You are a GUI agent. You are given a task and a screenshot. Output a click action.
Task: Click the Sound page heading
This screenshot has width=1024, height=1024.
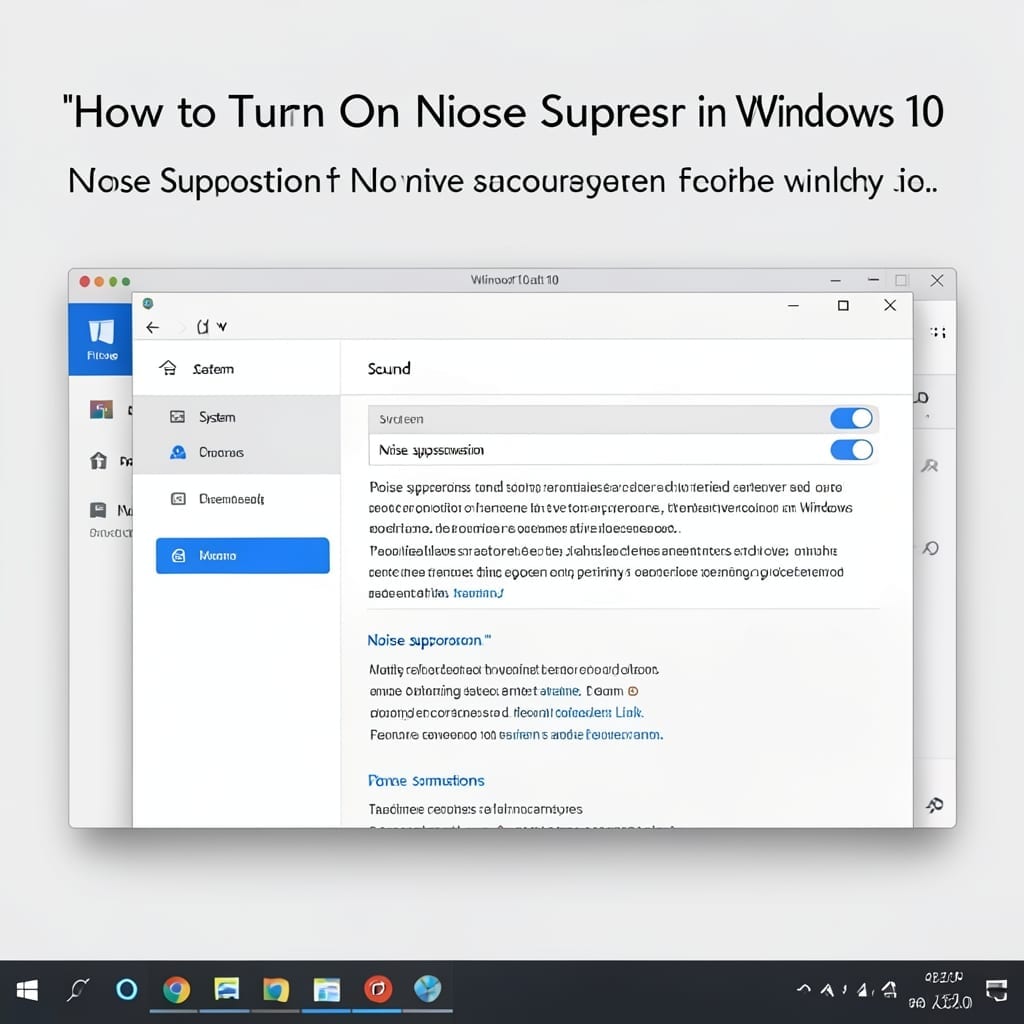click(389, 368)
